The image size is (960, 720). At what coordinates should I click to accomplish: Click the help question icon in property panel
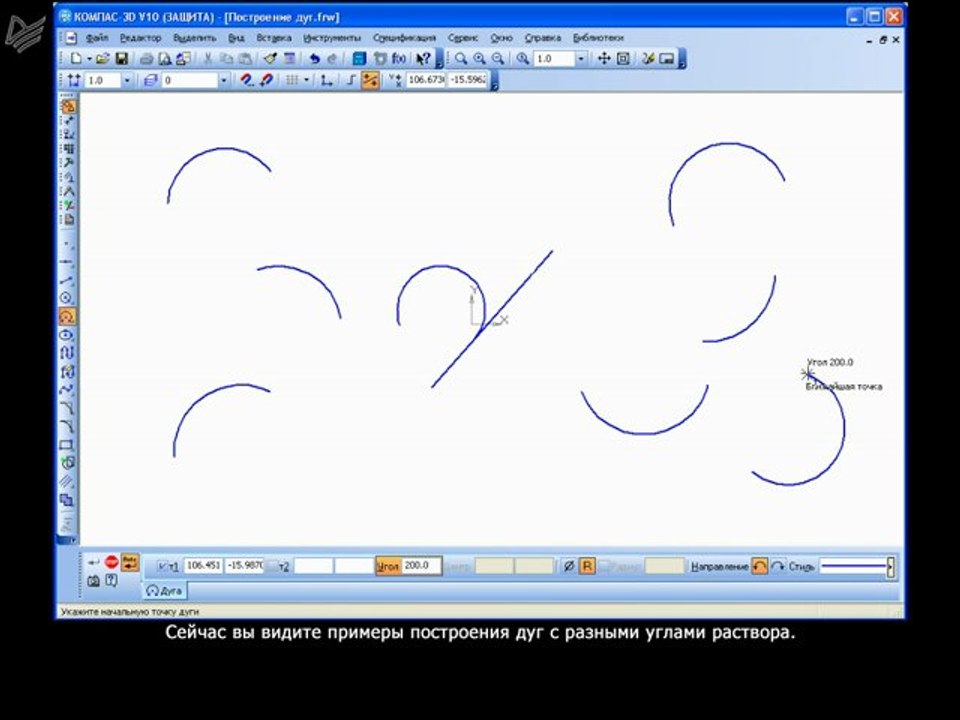point(111,580)
